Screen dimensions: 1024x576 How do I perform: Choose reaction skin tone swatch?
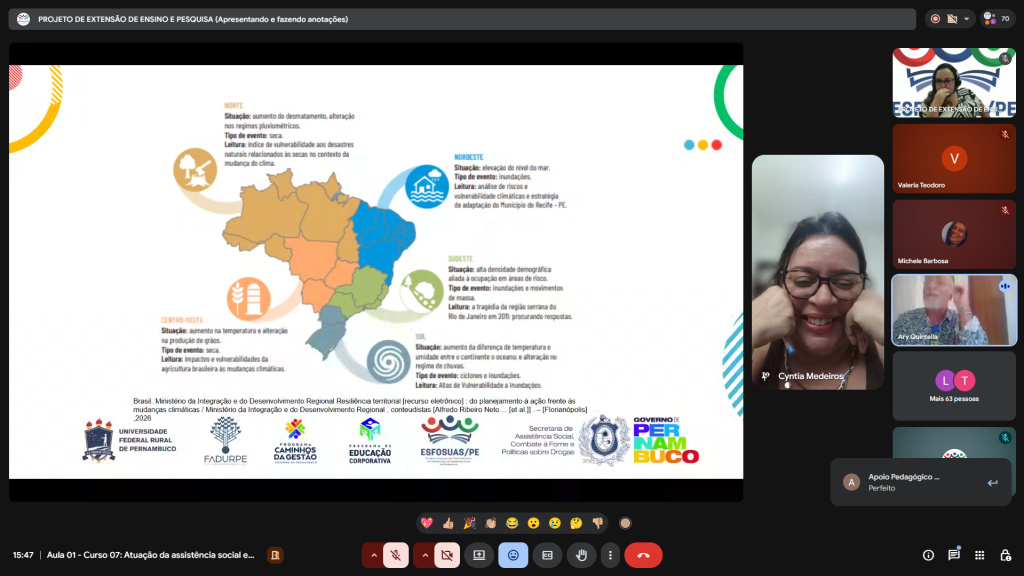click(625, 523)
